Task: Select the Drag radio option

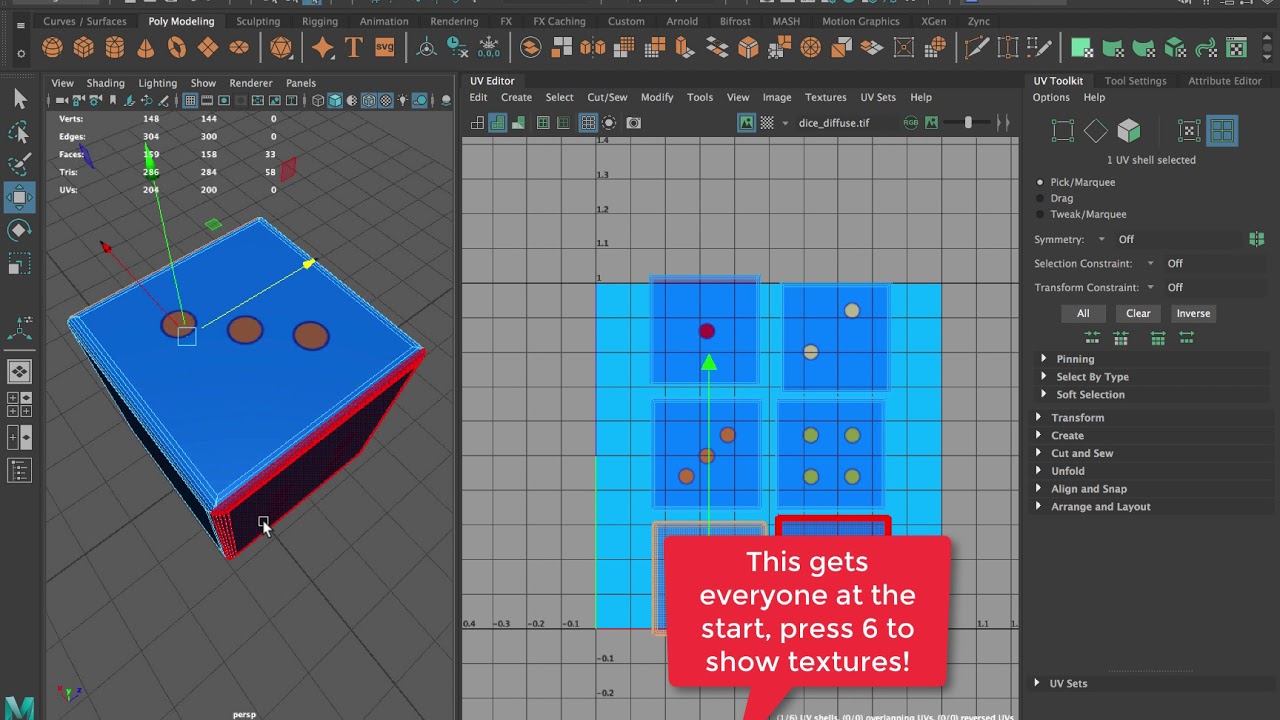Action: pos(1041,198)
